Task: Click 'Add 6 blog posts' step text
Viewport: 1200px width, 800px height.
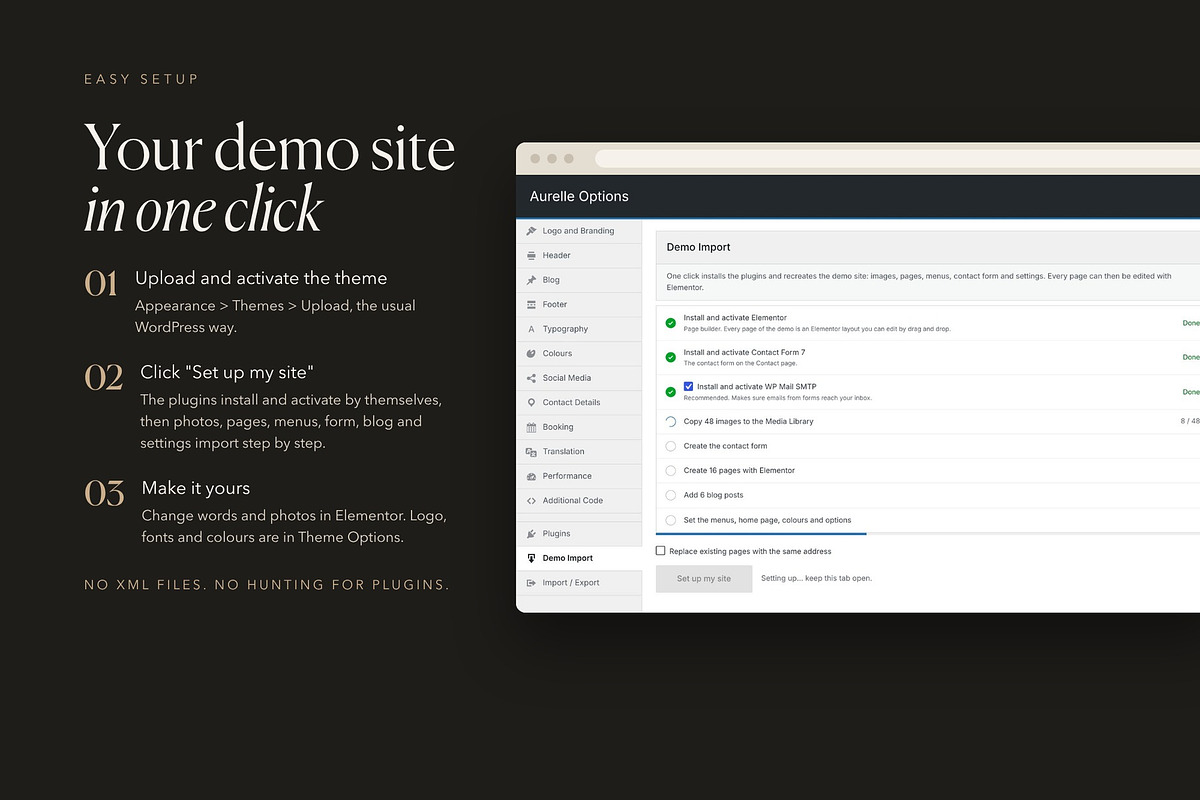Action: pos(713,495)
